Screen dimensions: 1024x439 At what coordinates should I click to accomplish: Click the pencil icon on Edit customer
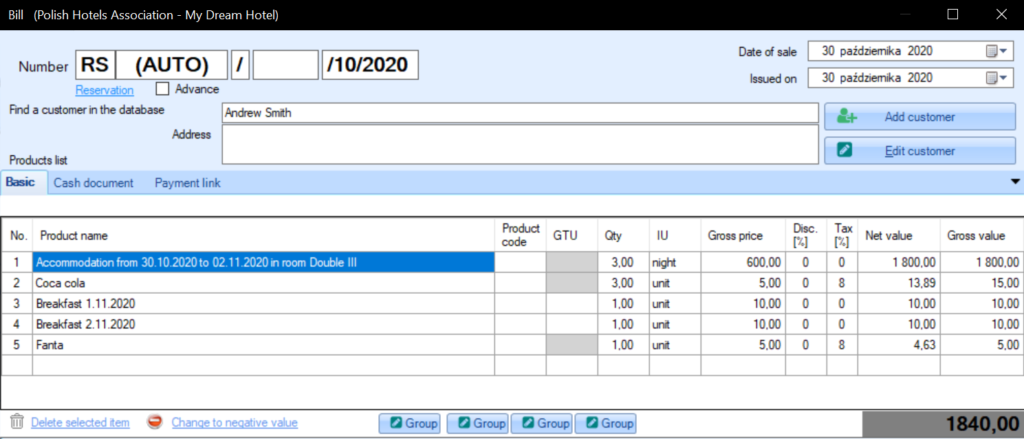(844, 151)
